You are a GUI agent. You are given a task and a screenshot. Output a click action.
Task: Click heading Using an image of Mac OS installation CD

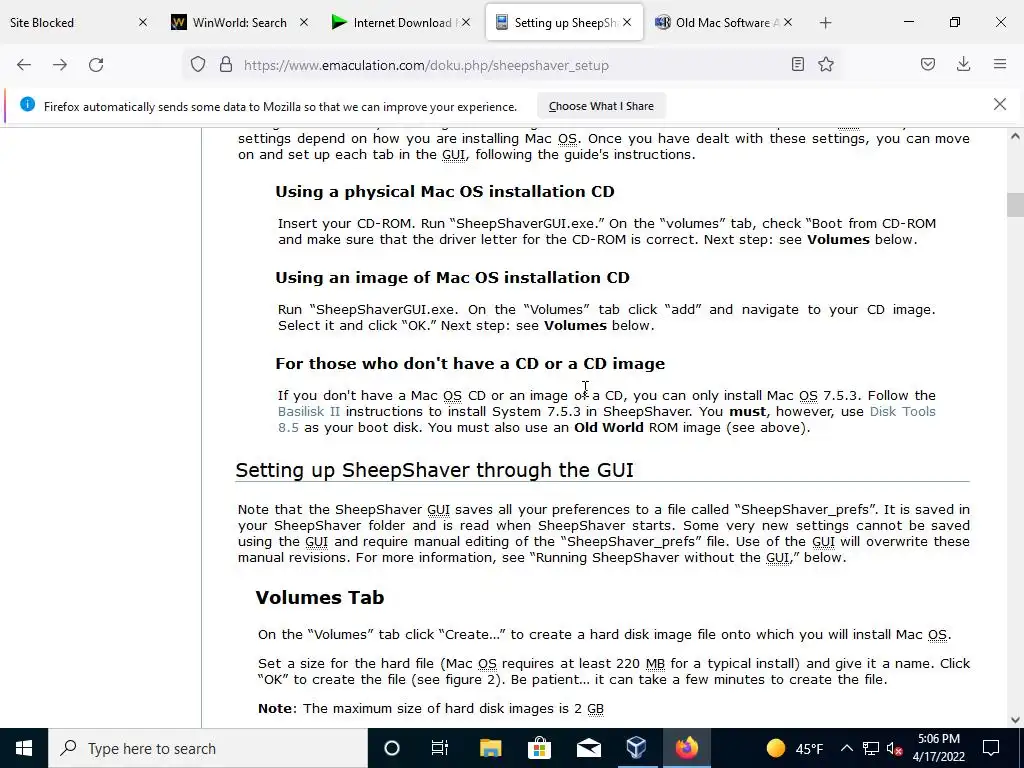452,278
